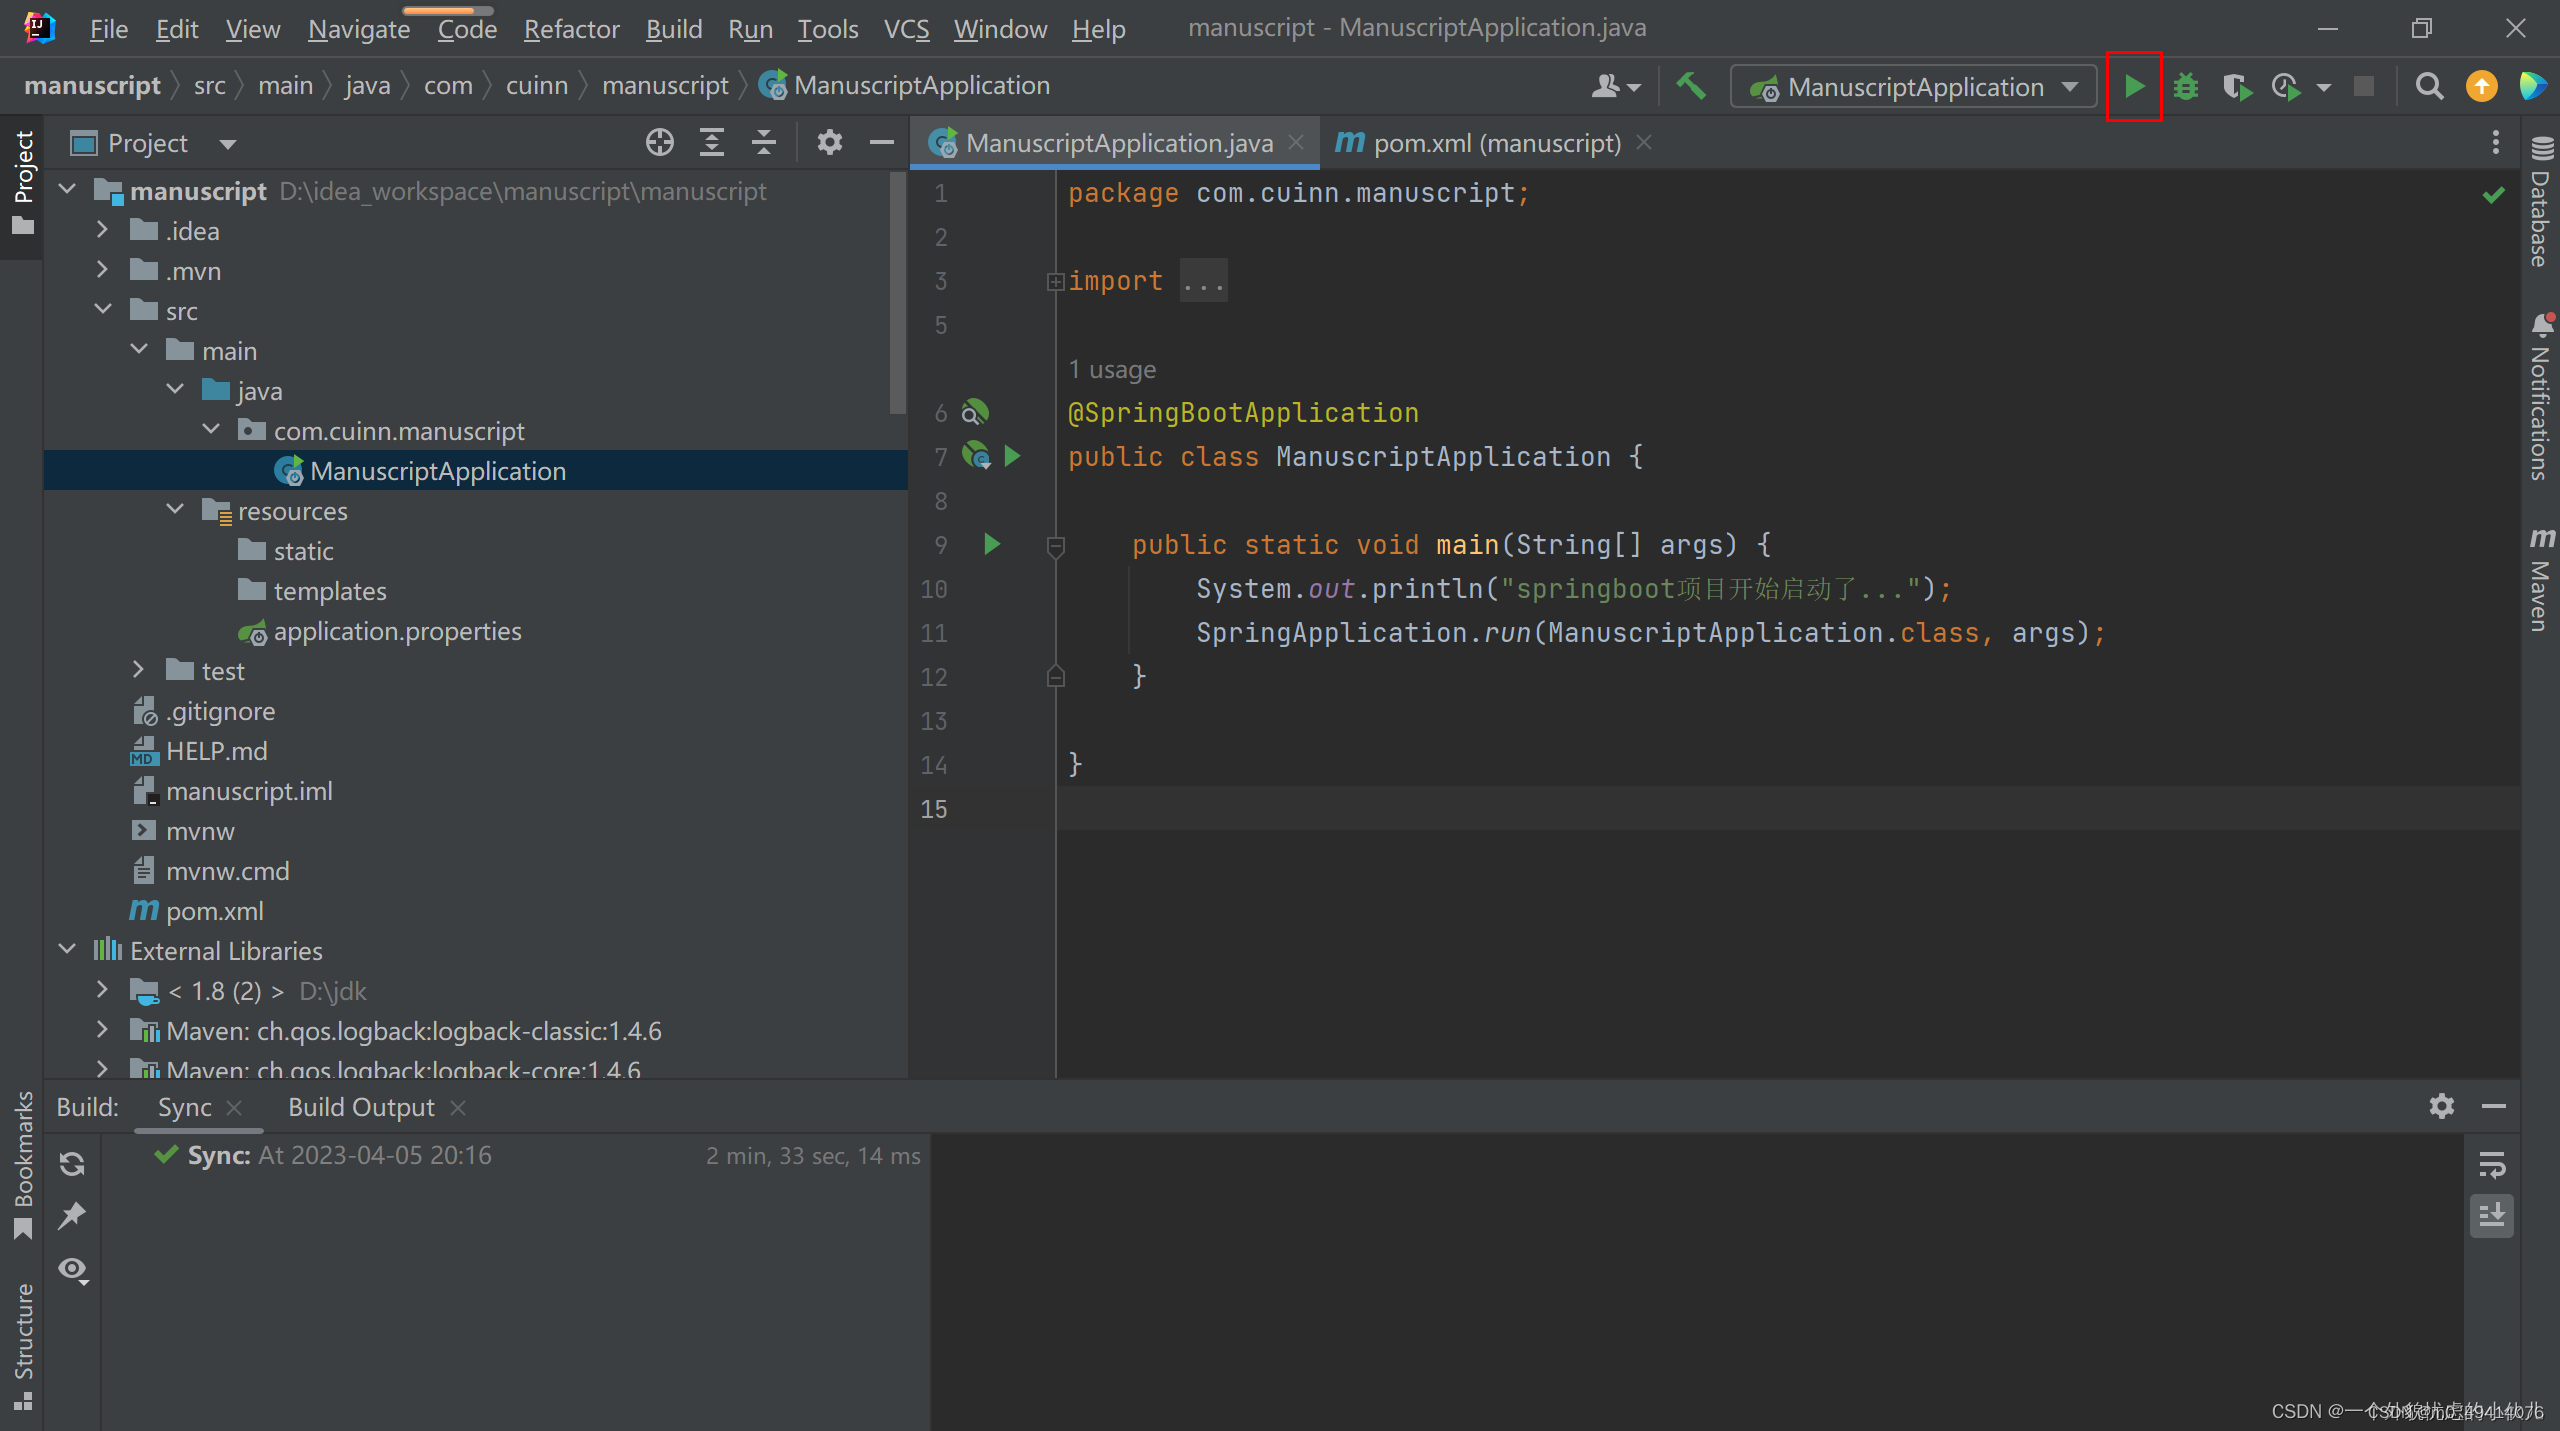Viewport: 2560px width, 1431px height.
Task: Click run gutter icon at class line 7
Action: coord(1012,456)
